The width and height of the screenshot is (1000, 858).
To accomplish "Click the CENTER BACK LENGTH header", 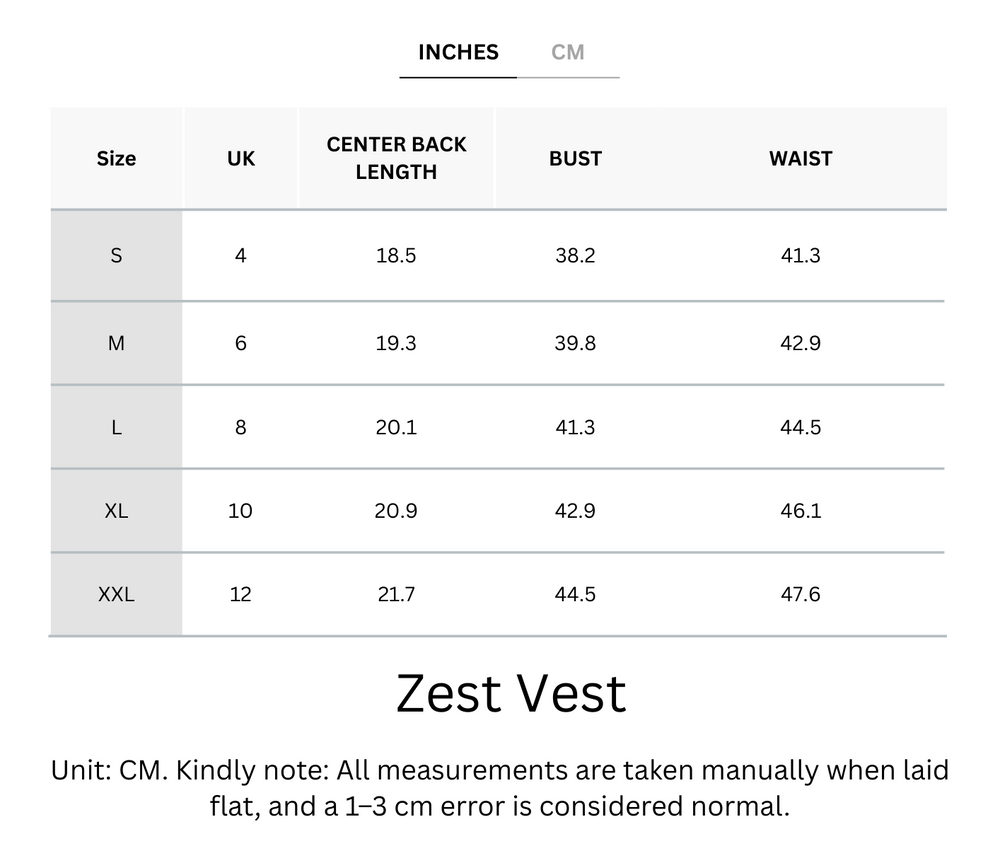I will point(396,158).
